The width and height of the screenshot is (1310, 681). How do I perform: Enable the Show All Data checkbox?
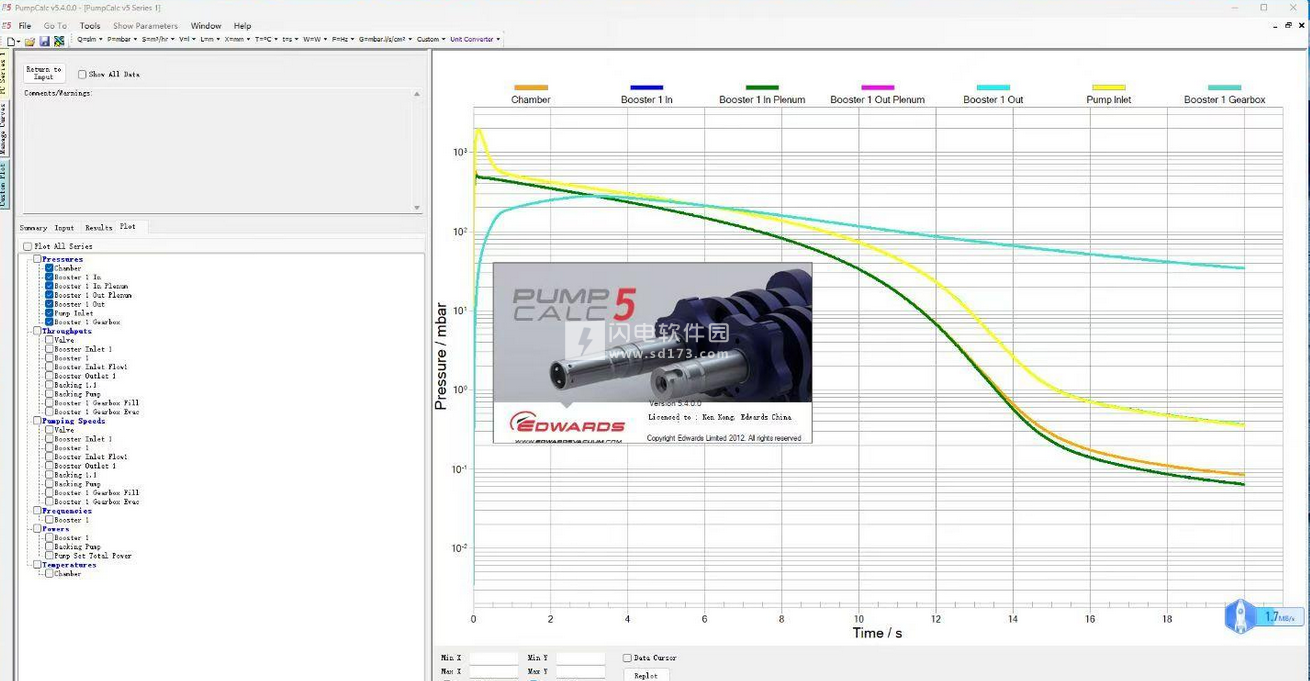point(82,75)
